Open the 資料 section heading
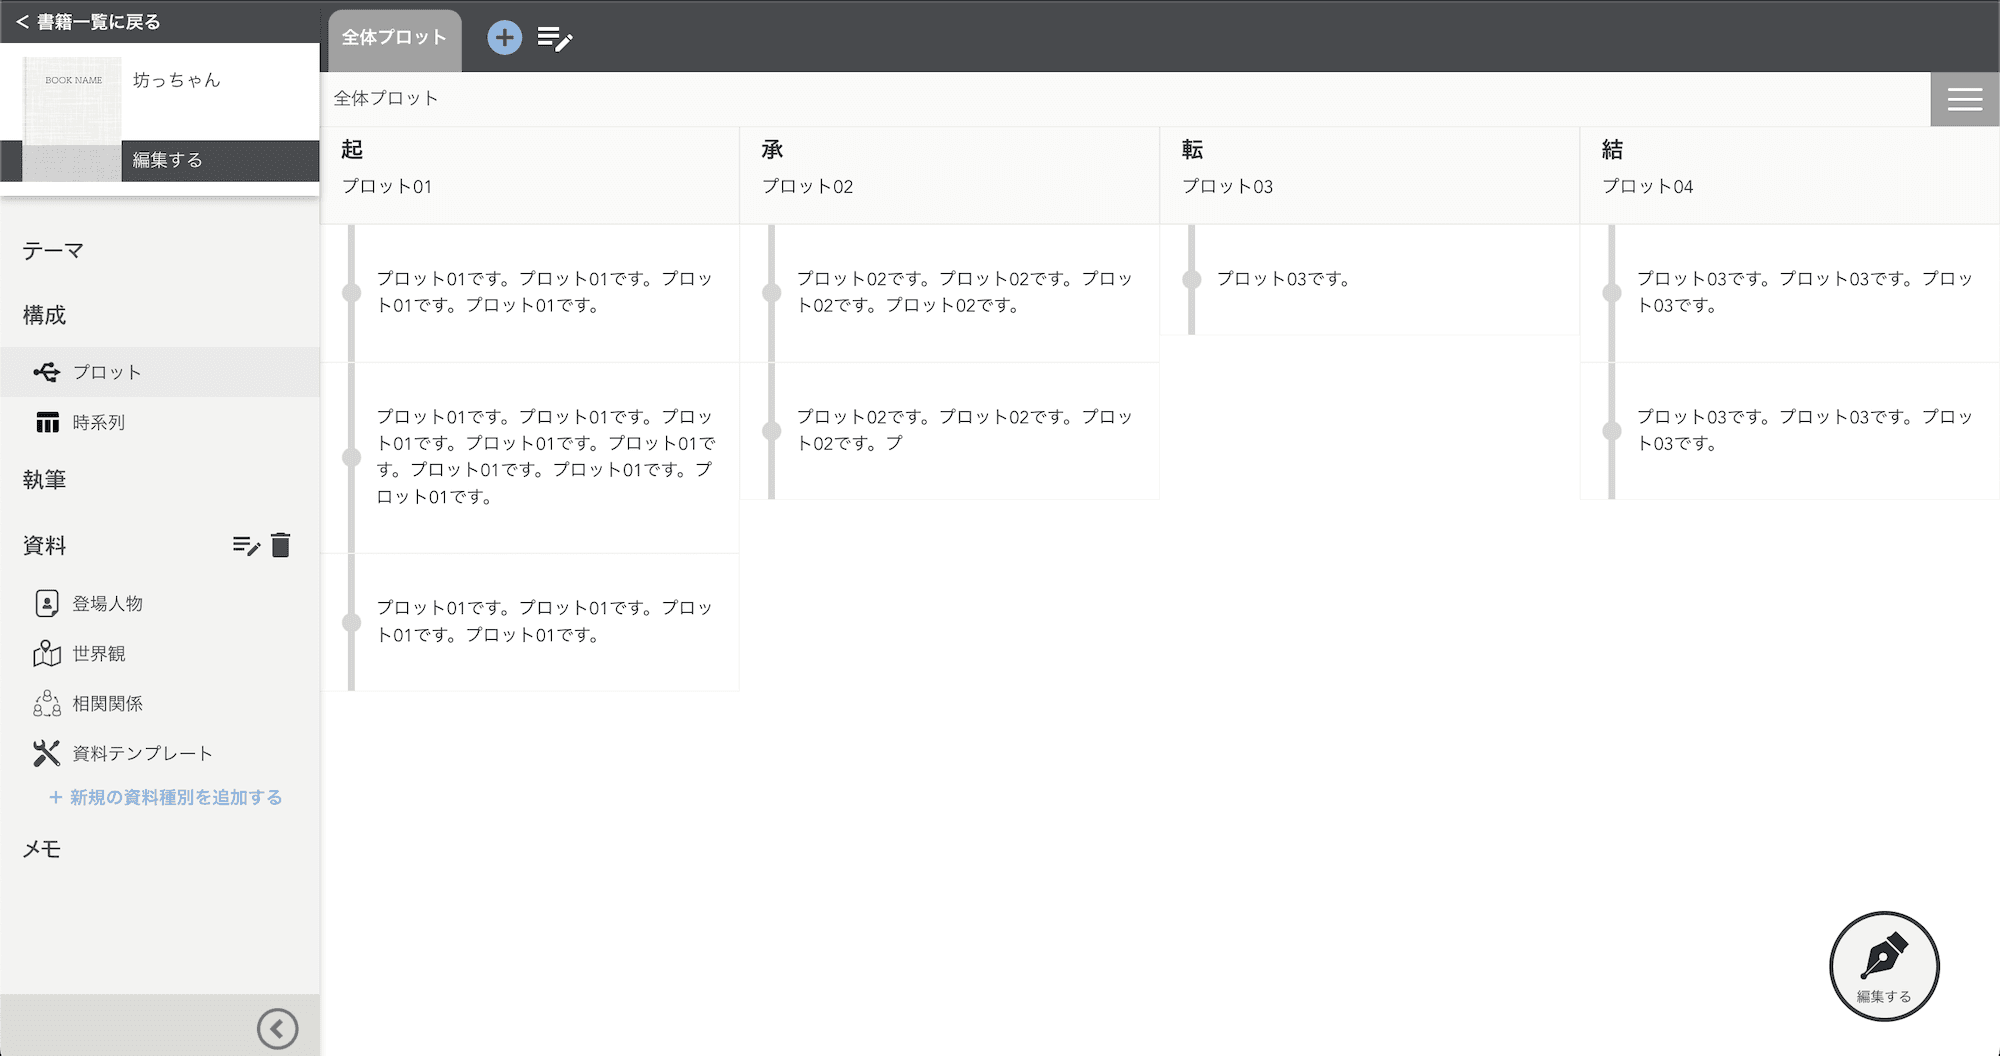 (44, 545)
